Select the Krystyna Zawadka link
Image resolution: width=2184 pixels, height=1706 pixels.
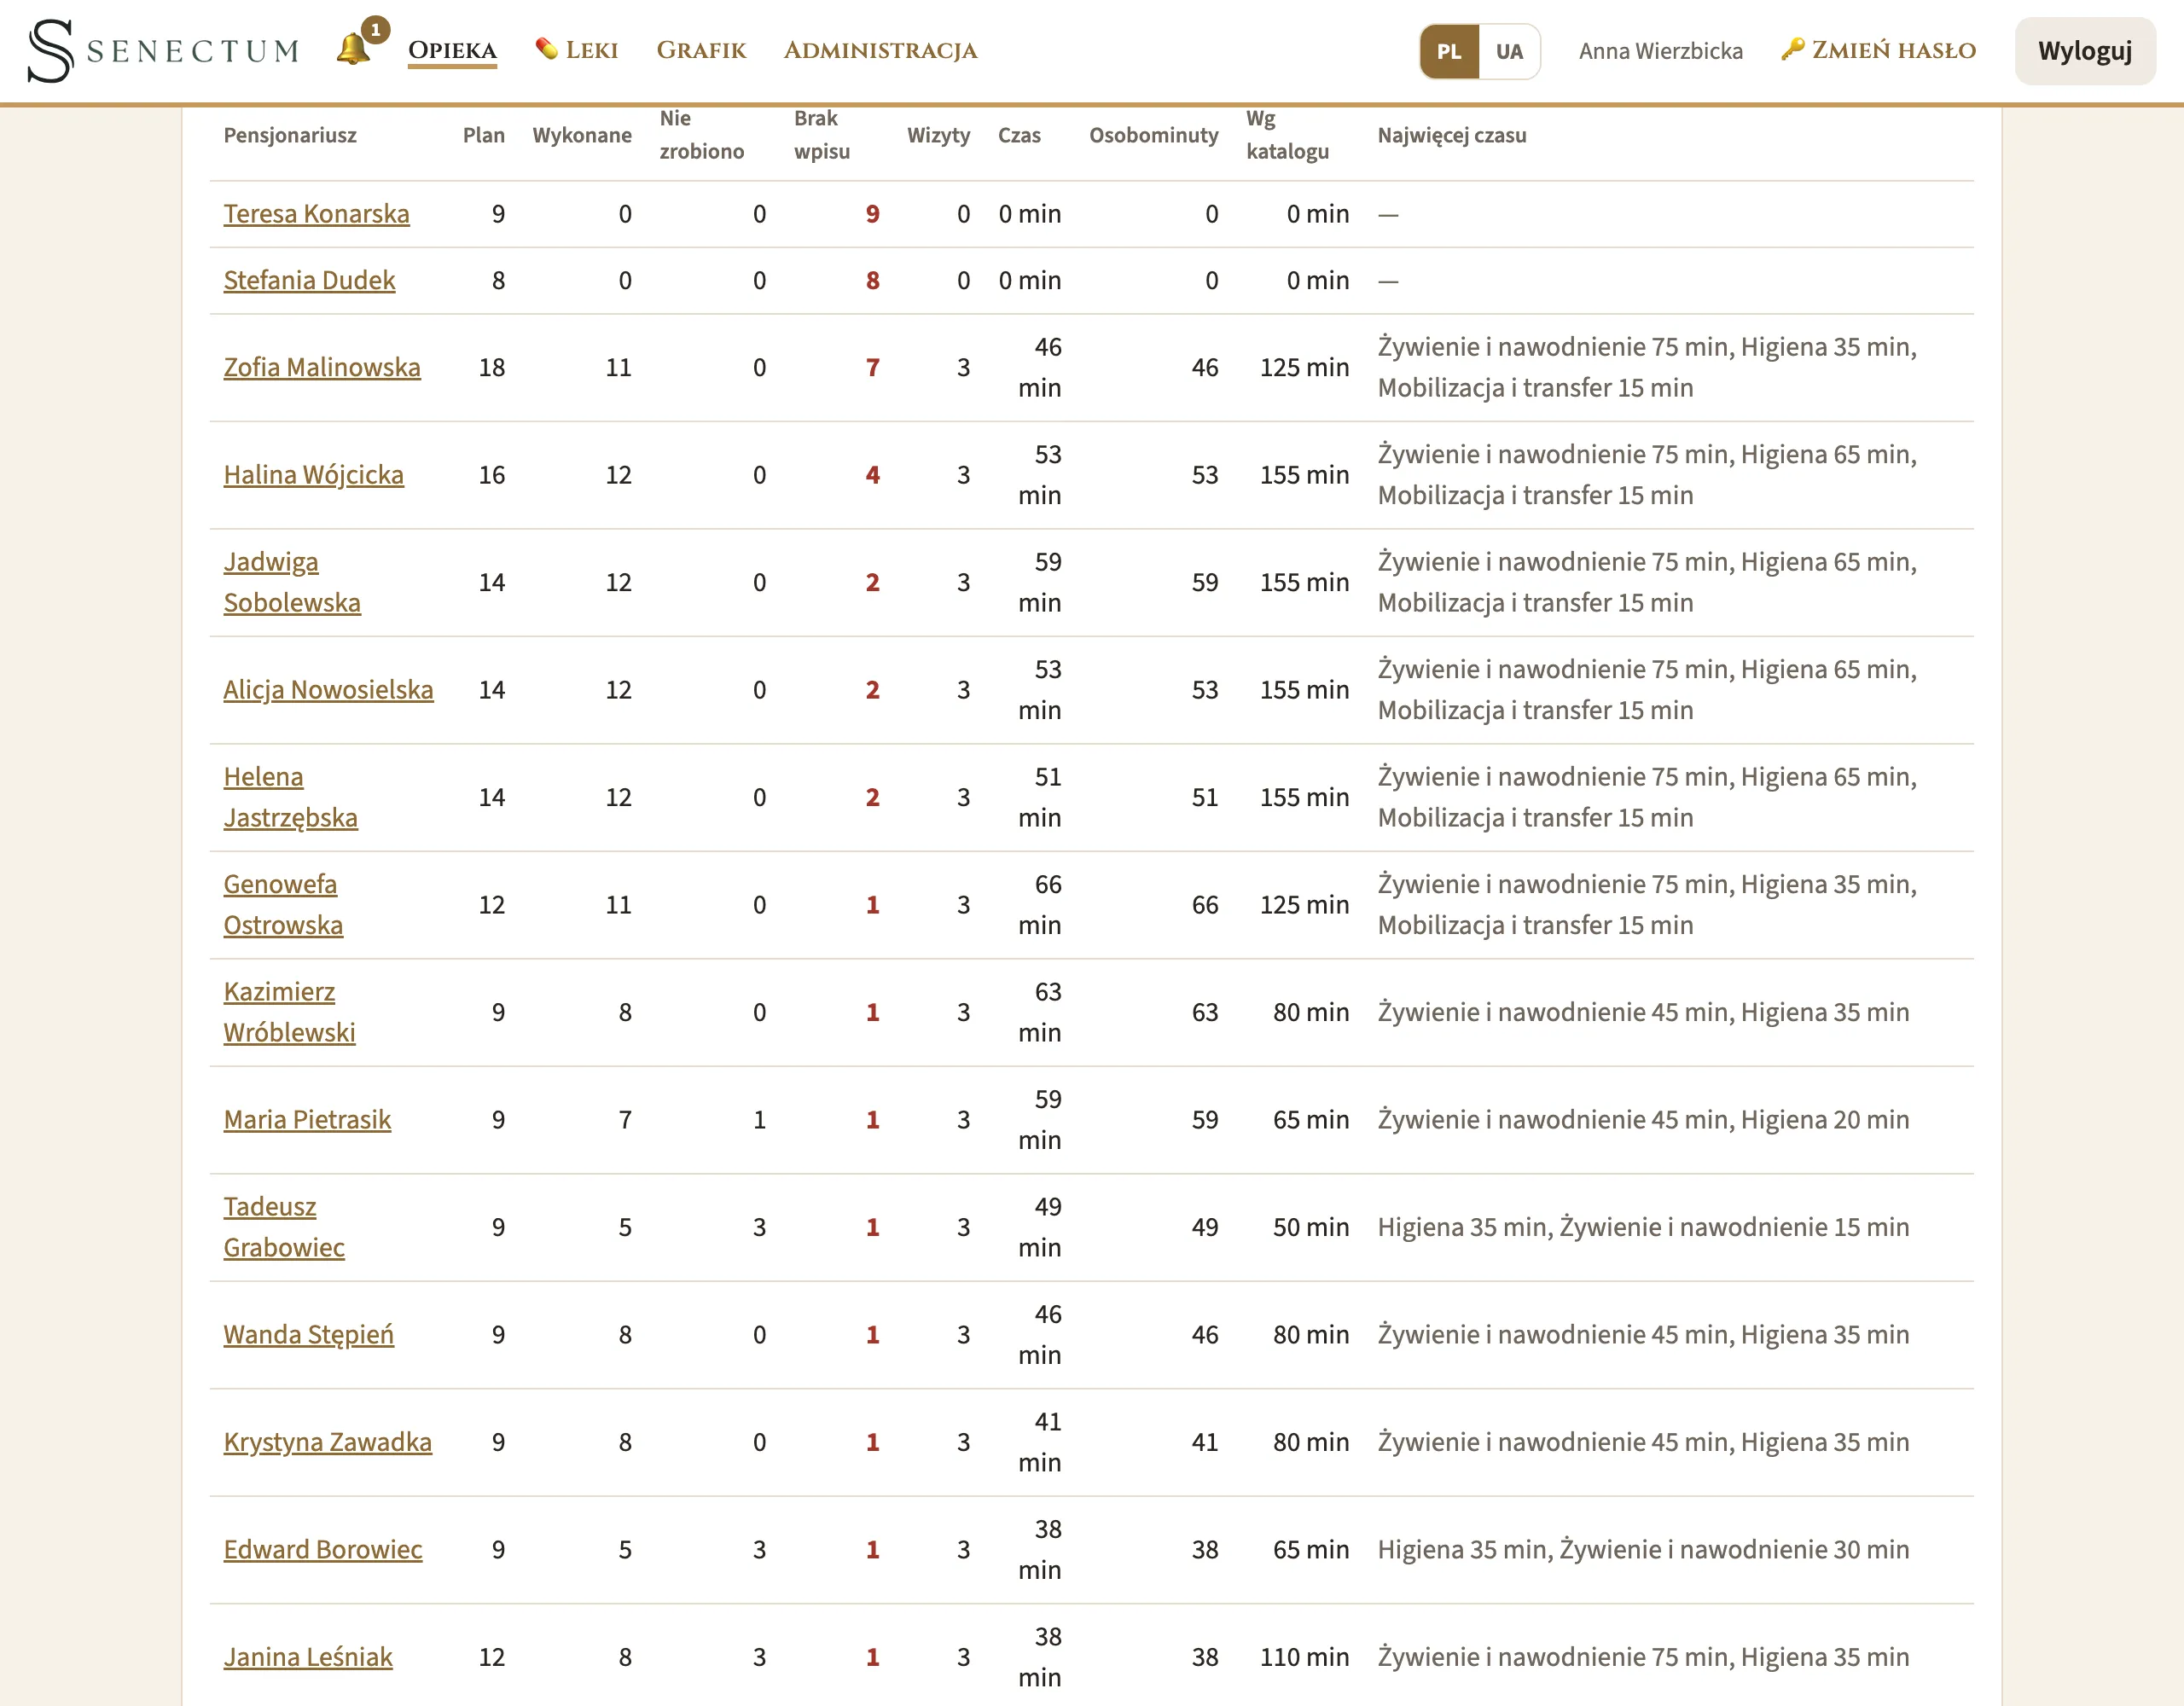coord(327,1442)
